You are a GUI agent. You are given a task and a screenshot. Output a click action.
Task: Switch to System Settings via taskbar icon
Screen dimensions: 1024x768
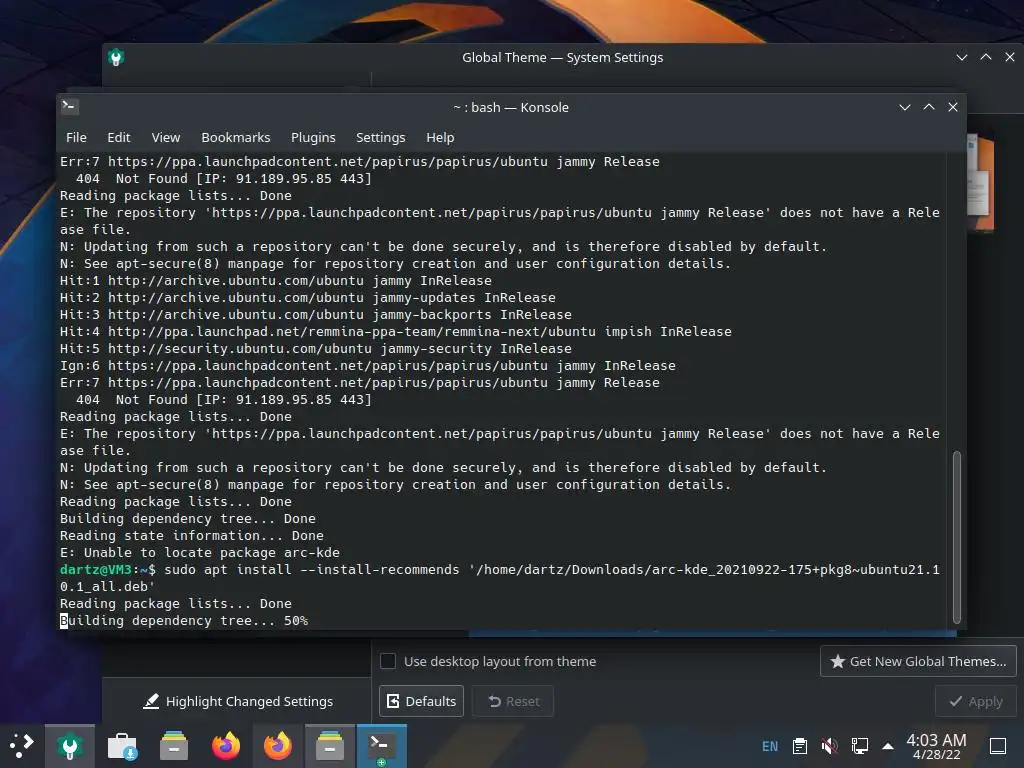tap(70, 746)
